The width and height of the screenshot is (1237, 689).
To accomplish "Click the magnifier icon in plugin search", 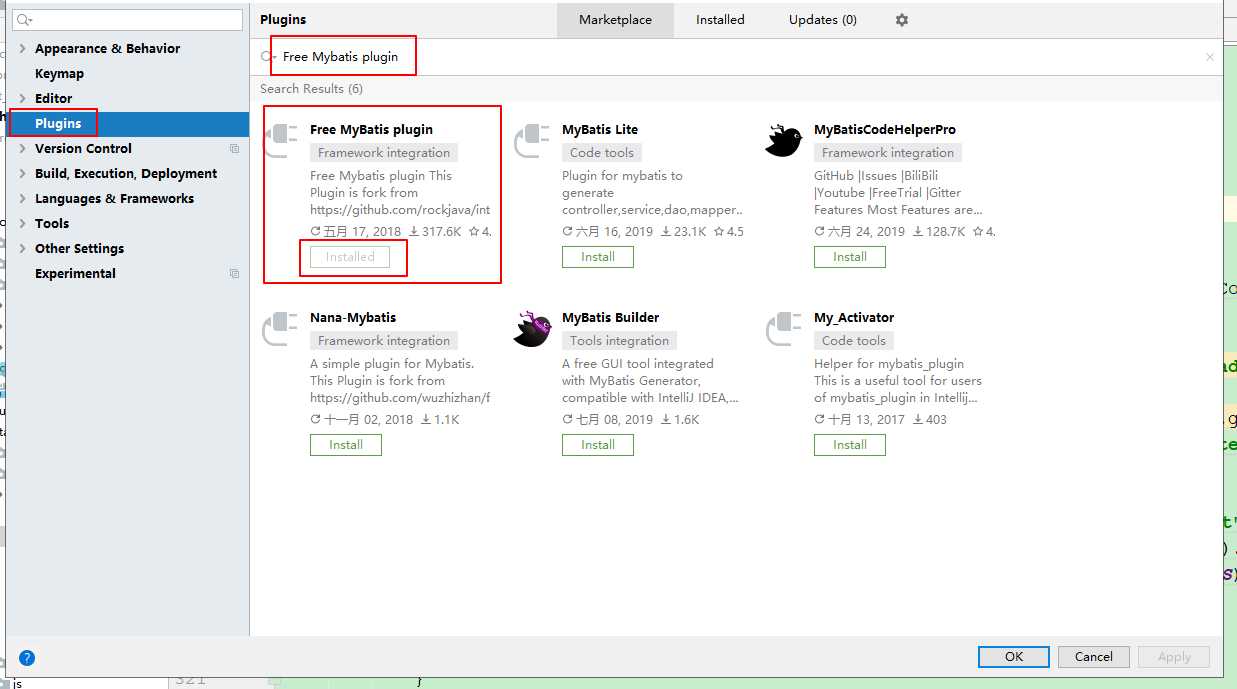I will 267,57.
